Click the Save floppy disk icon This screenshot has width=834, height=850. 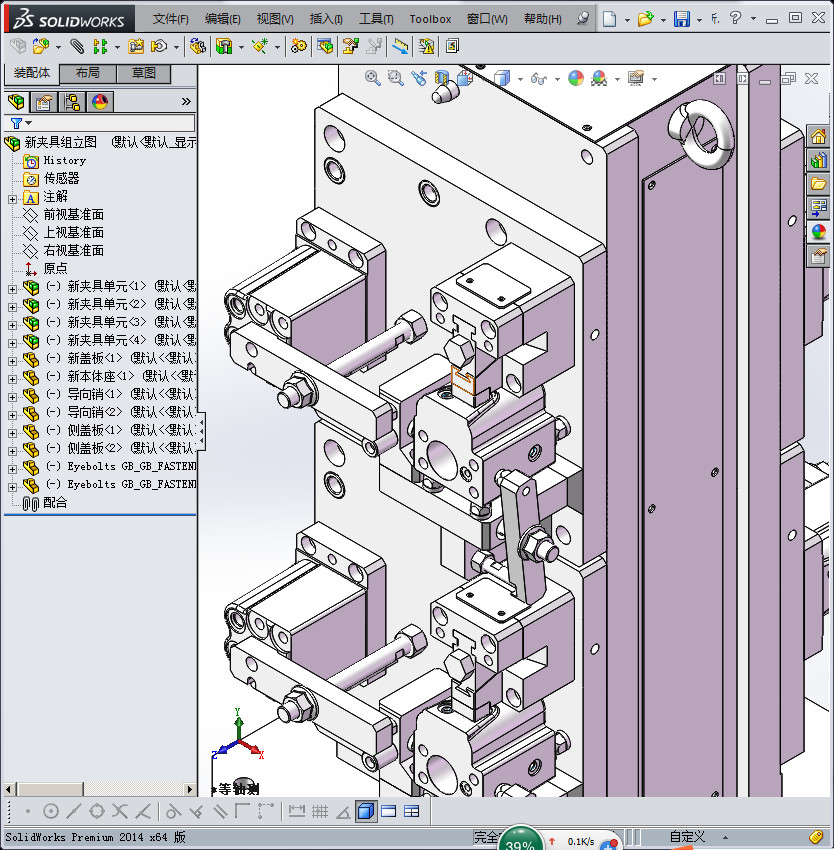click(682, 19)
